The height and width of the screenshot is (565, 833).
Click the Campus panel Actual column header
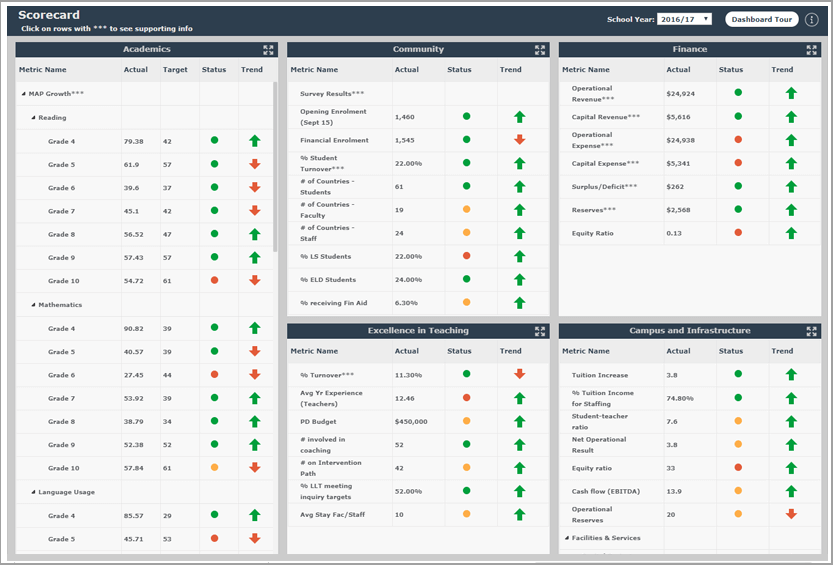point(678,351)
